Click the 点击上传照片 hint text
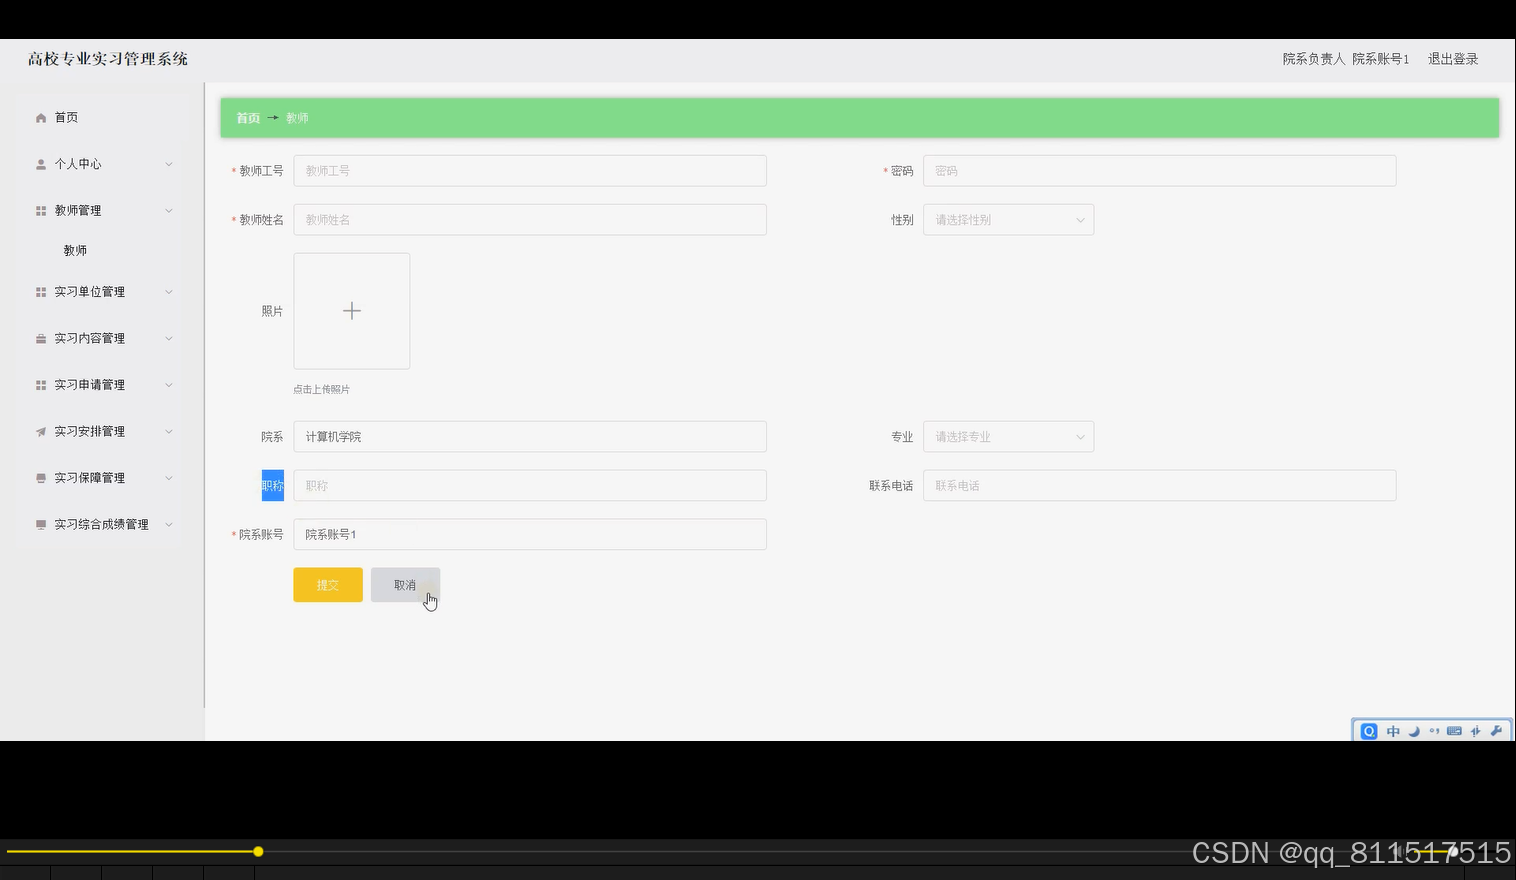Viewport: 1516px width, 880px height. coord(321,390)
